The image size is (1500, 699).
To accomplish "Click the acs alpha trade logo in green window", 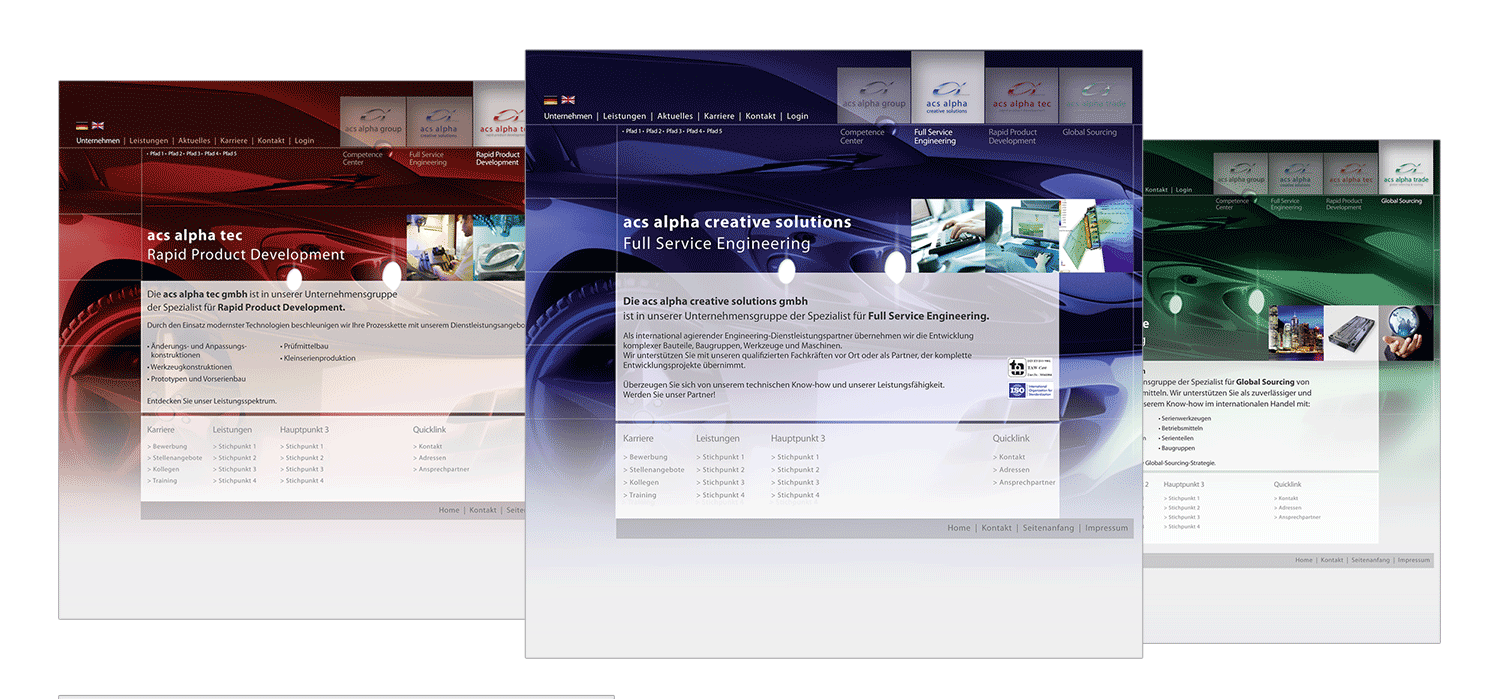I will (1406, 167).
